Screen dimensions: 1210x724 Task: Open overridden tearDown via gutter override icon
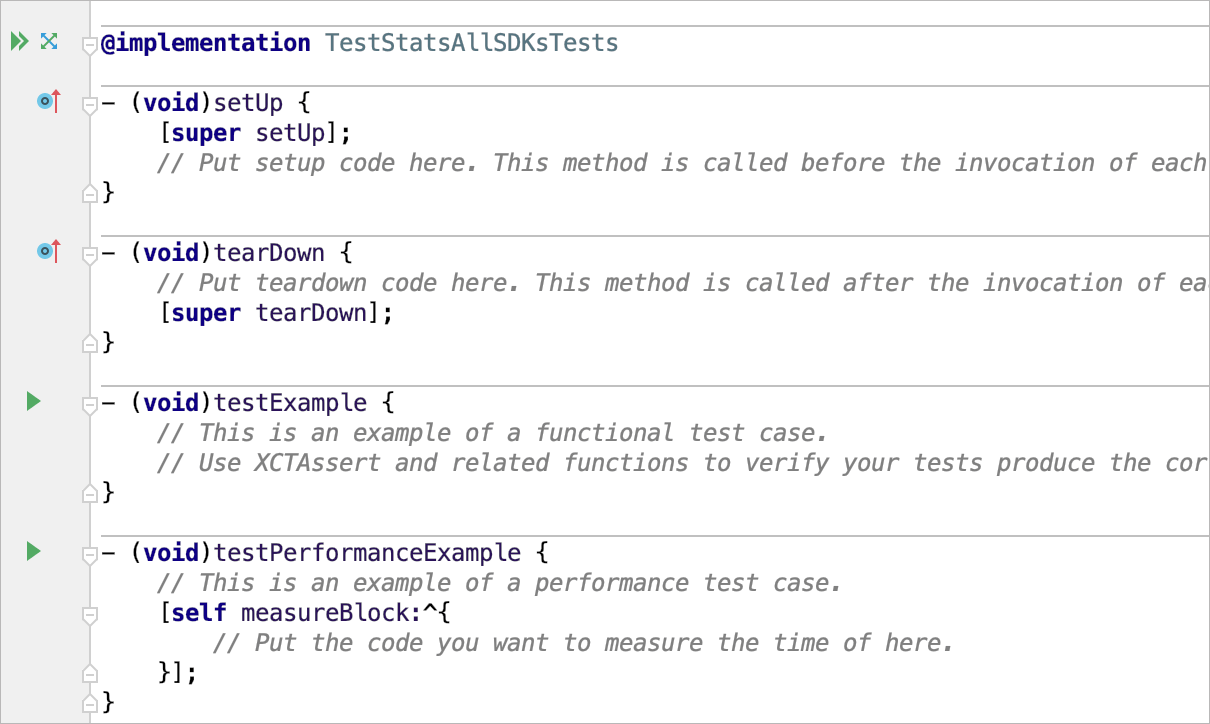[47, 252]
